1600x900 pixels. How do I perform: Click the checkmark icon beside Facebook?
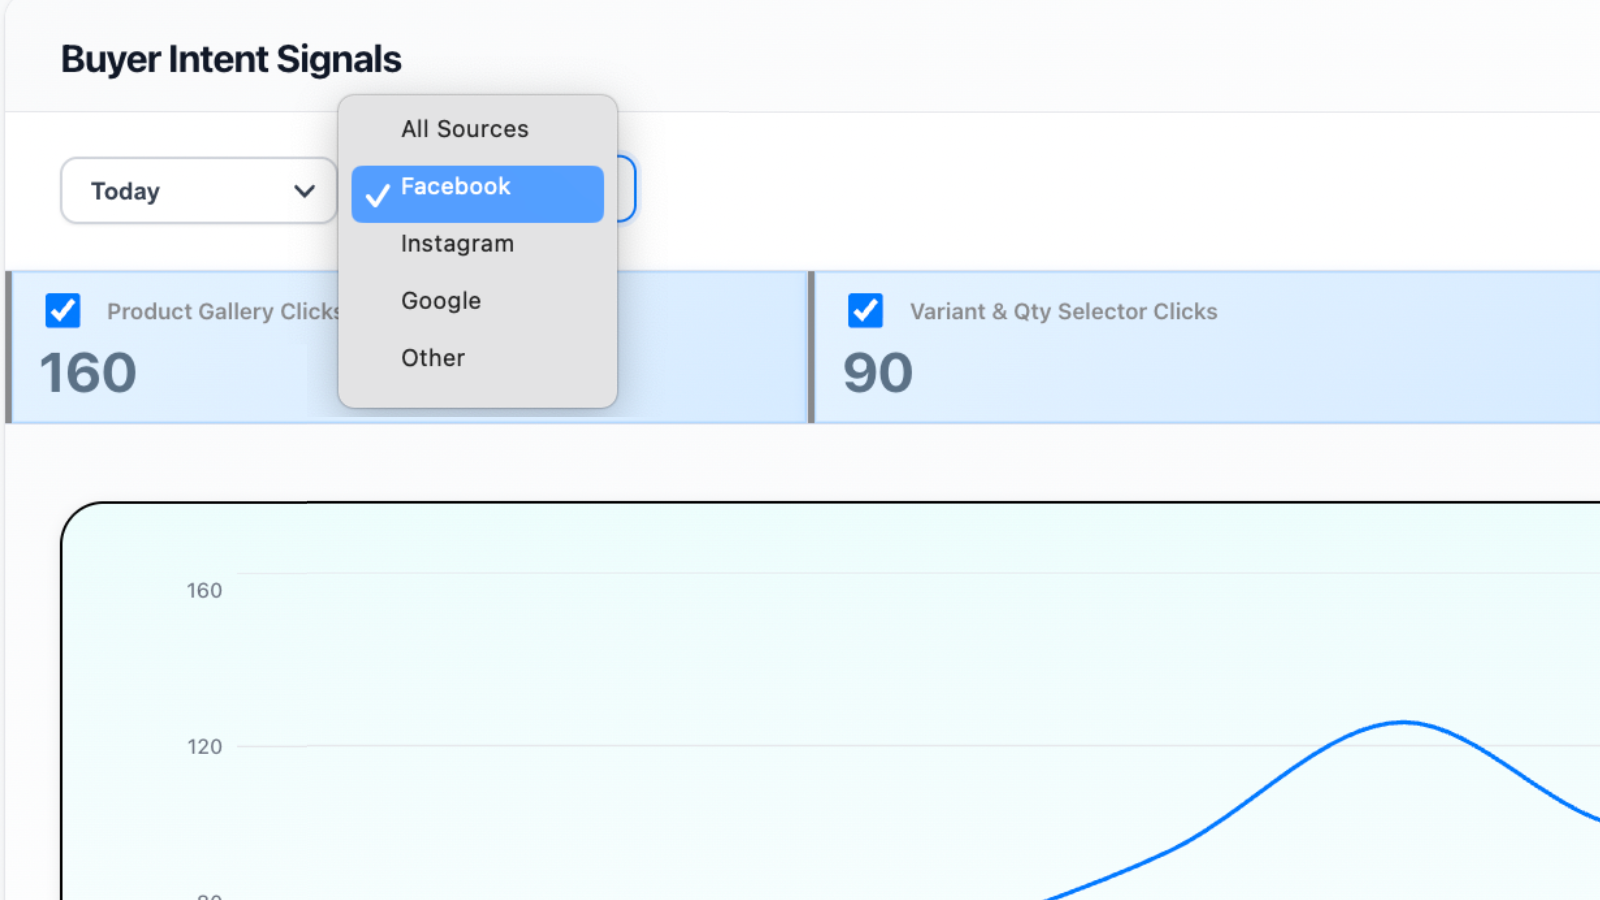[377, 196]
